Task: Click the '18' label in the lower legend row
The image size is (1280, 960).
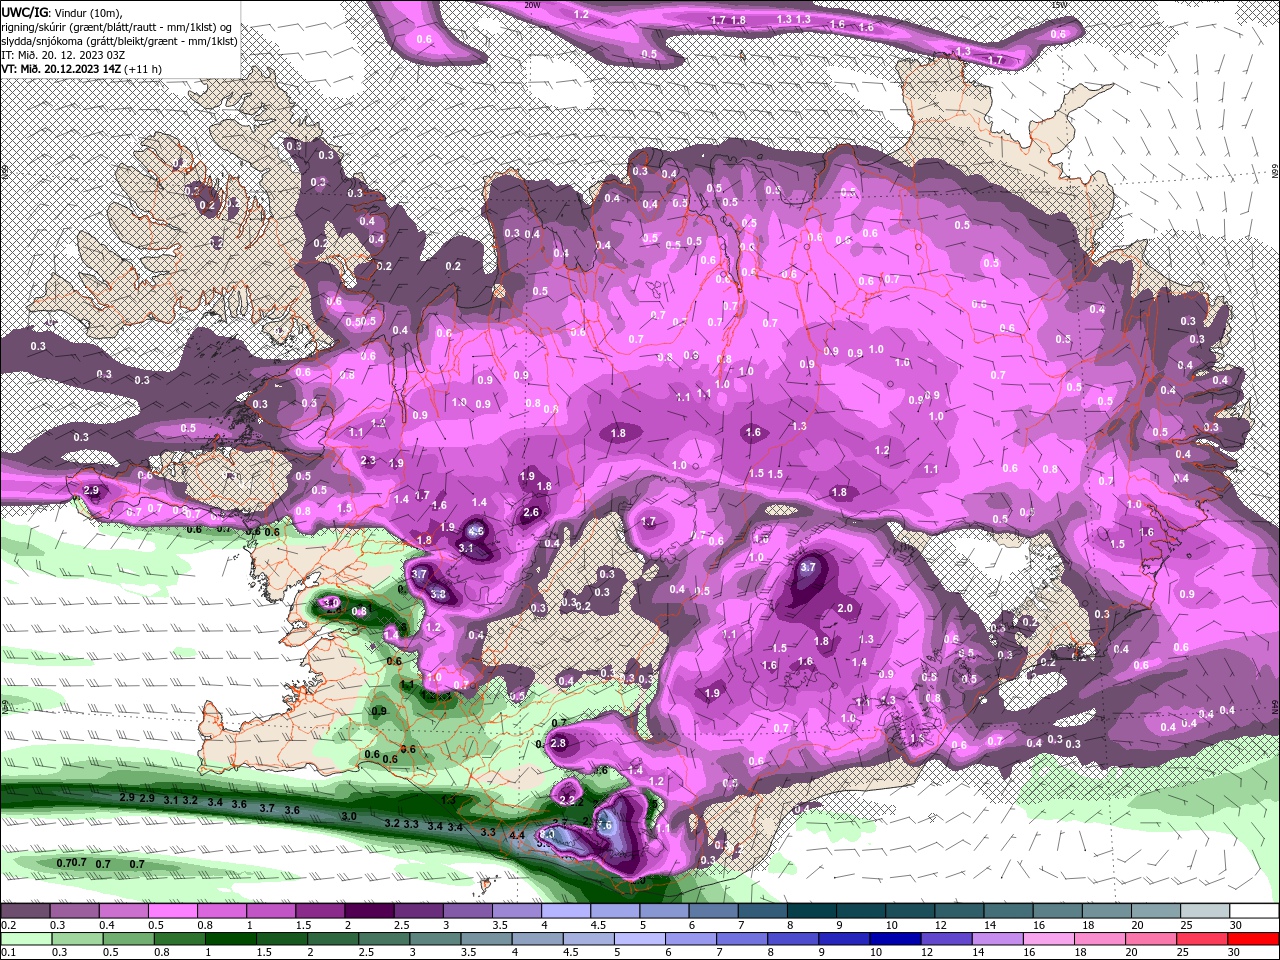Action: (1081, 953)
